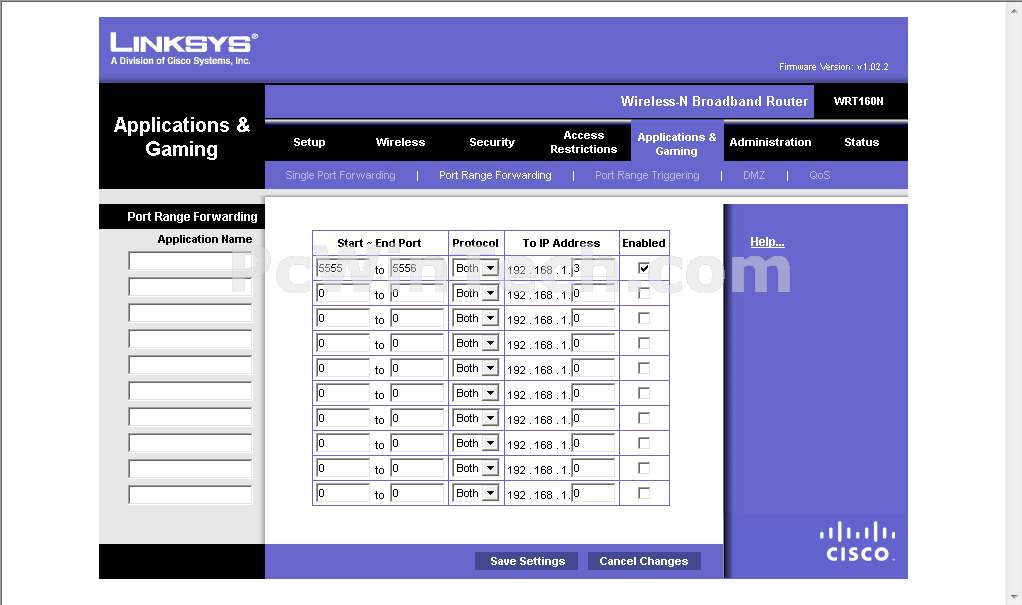The height and width of the screenshot is (605, 1022).
Task: Click end port field containing 5556
Action: click(417, 268)
